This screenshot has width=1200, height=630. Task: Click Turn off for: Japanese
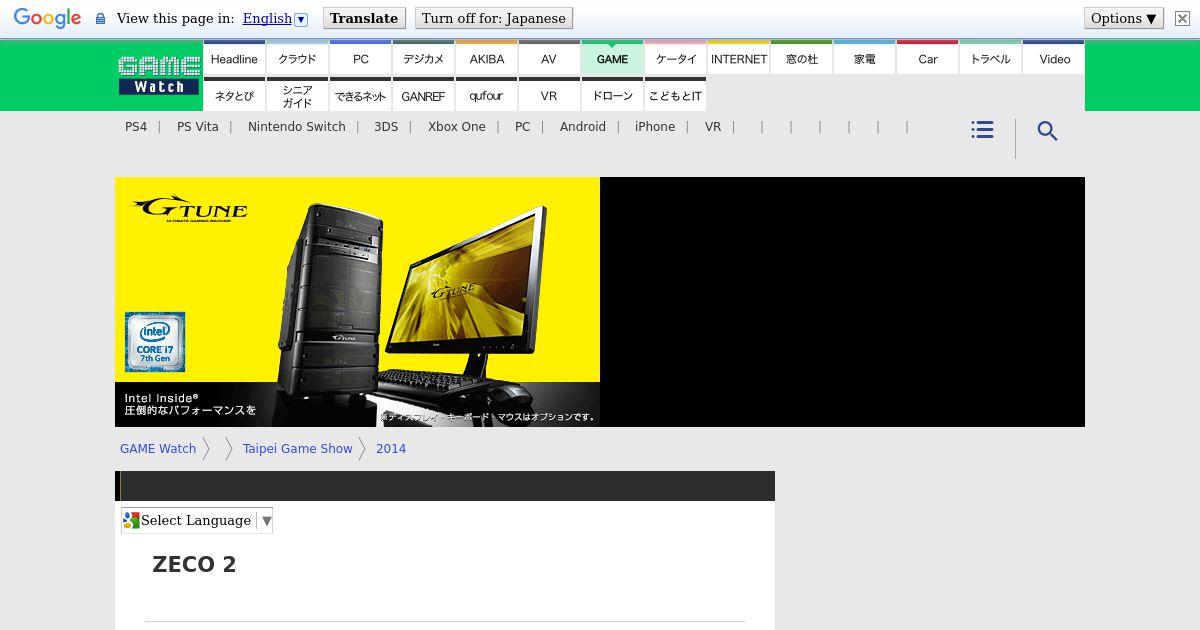[493, 18]
